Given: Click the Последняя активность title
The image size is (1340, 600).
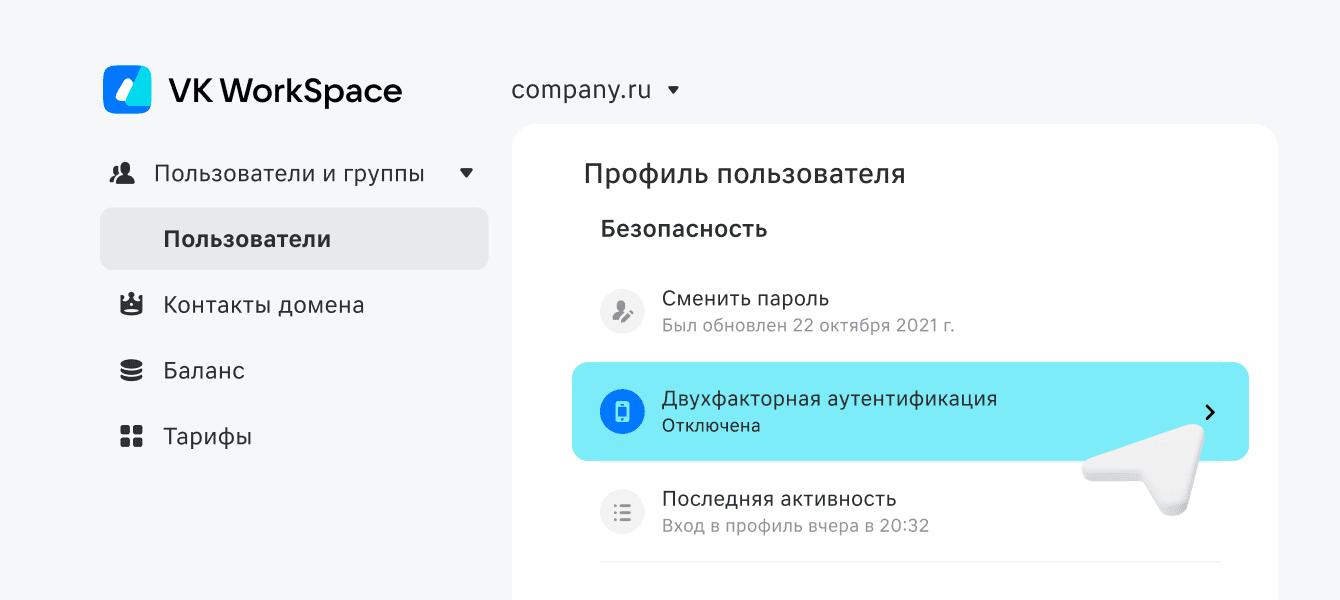Looking at the screenshot, I should pyautogui.click(x=778, y=498).
